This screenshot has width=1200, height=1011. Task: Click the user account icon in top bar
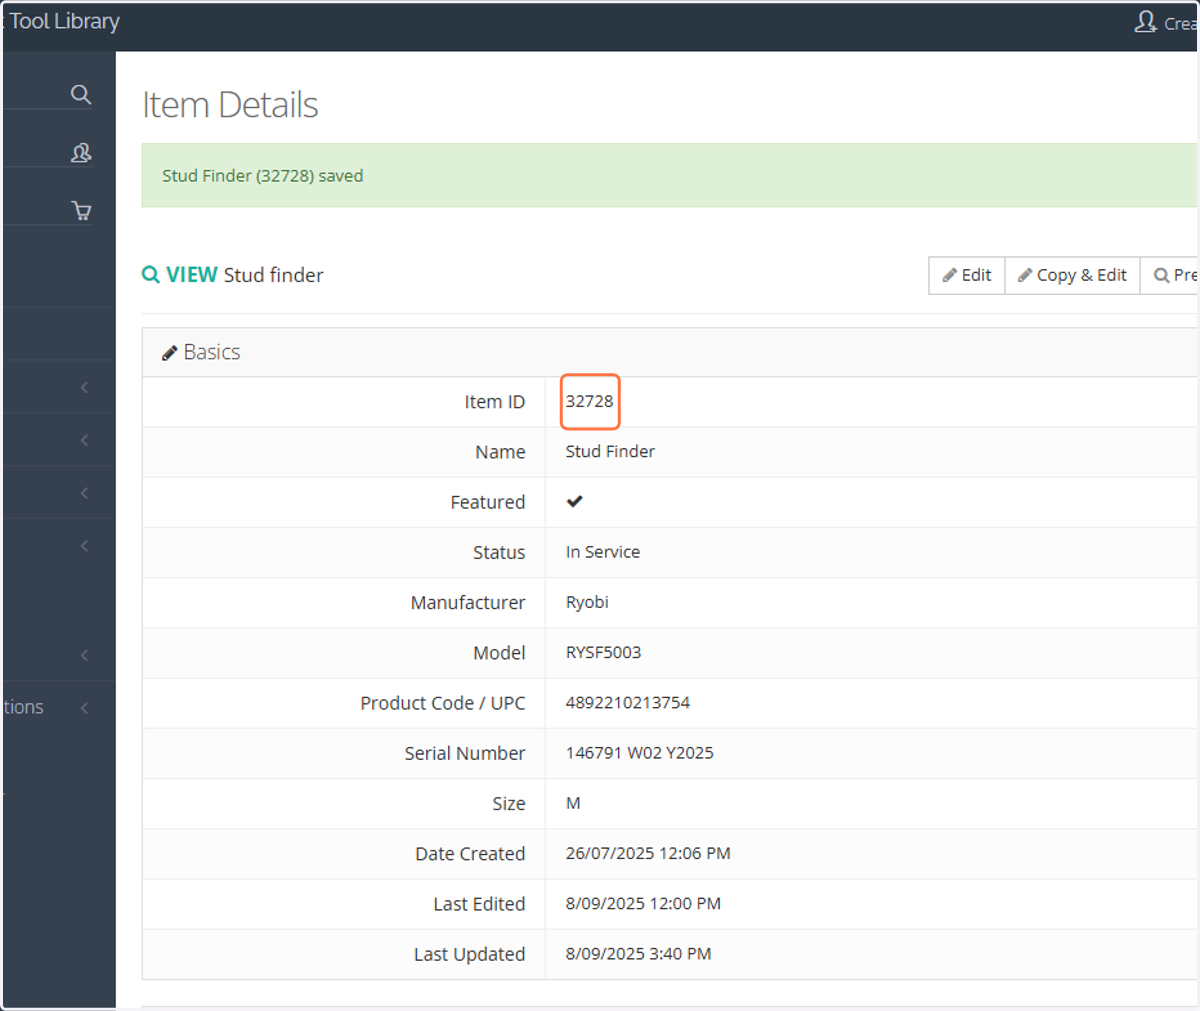tap(1145, 22)
